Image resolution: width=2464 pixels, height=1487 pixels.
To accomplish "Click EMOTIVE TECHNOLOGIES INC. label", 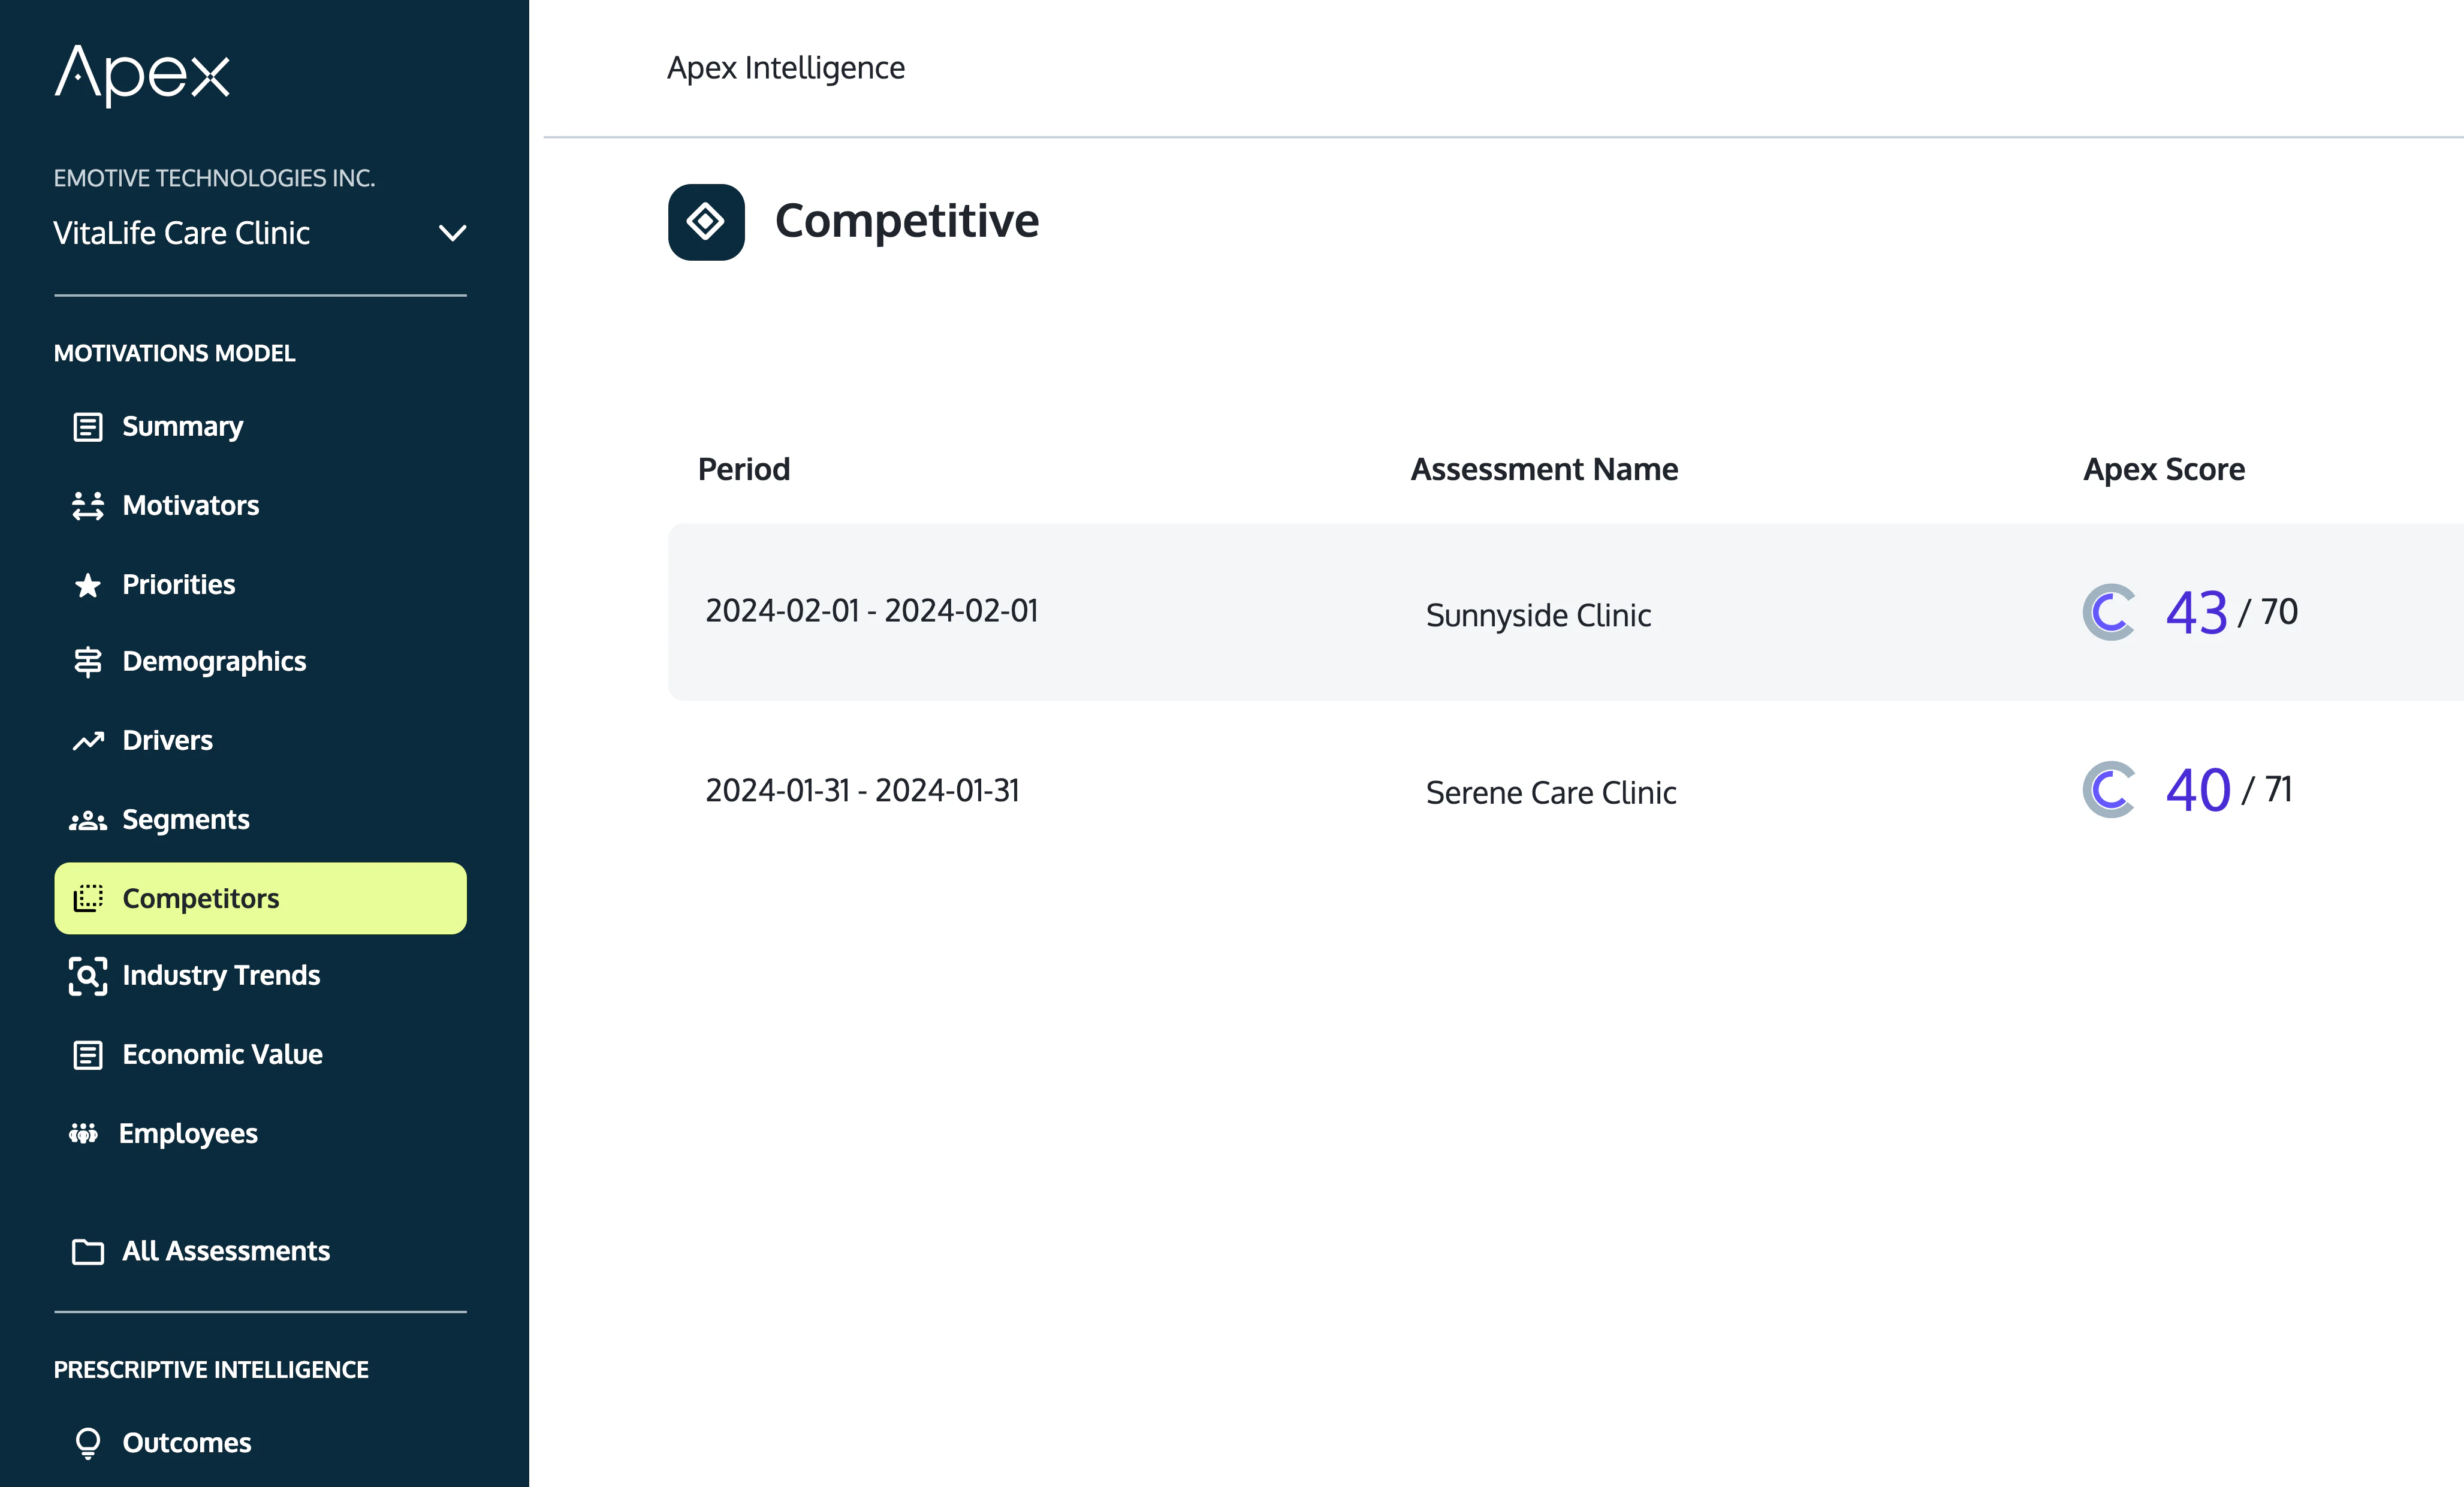I will (x=214, y=178).
